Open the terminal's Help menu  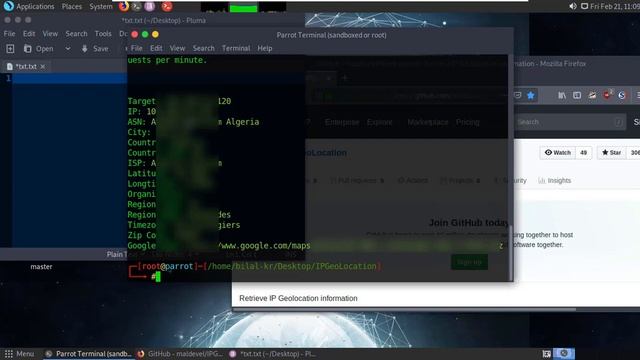pos(264,48)
